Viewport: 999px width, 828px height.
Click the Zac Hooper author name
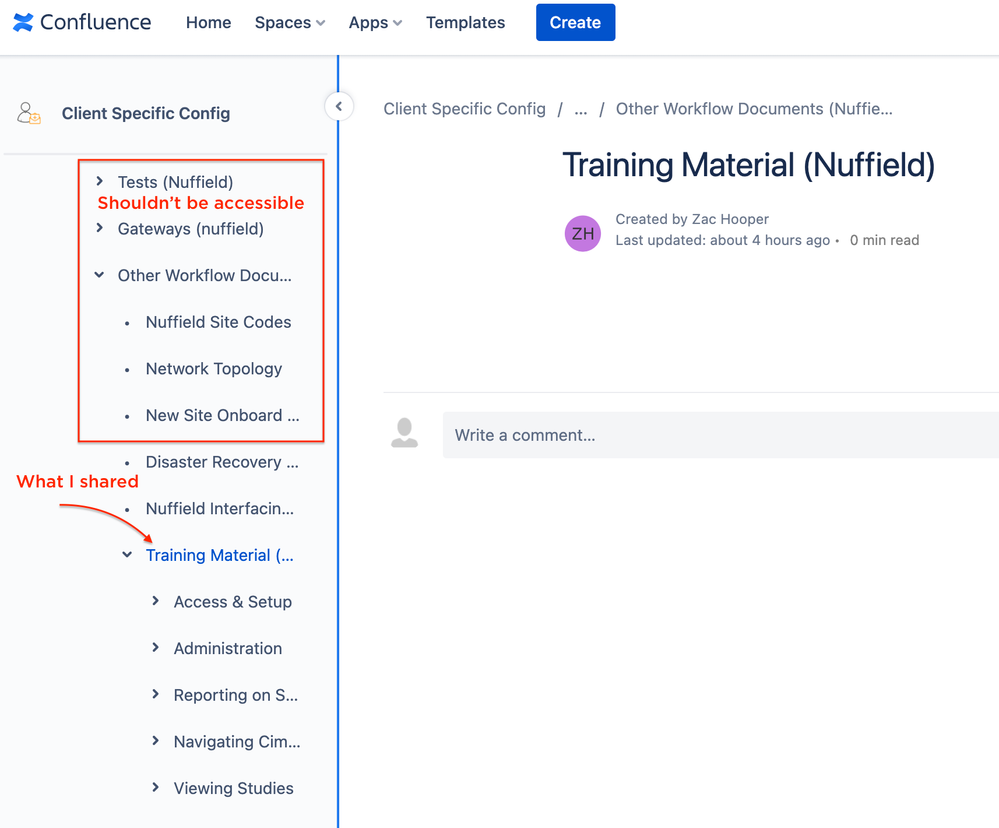click(x=730, y=219)
